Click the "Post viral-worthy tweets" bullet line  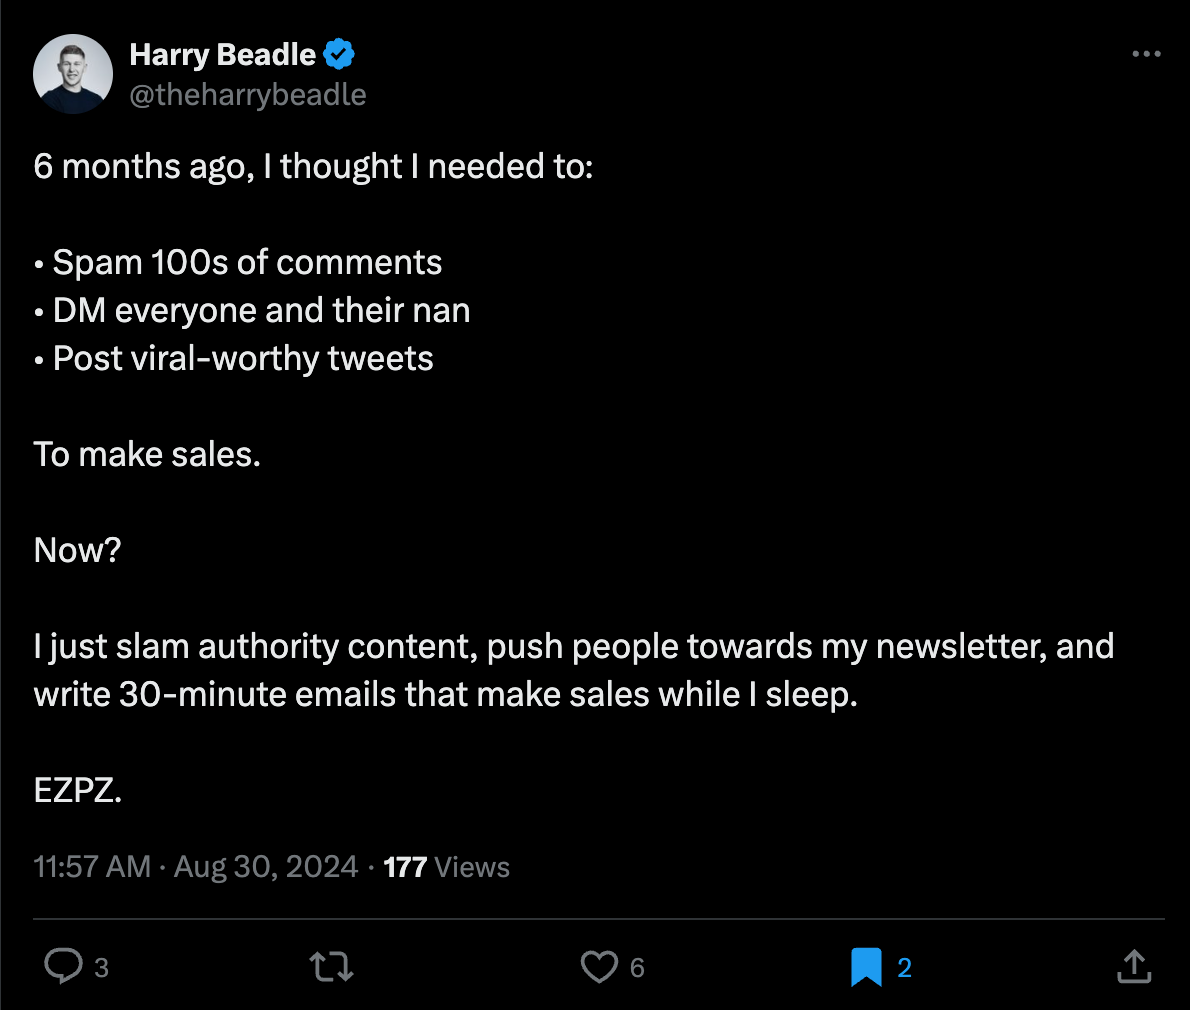[243, 358]
